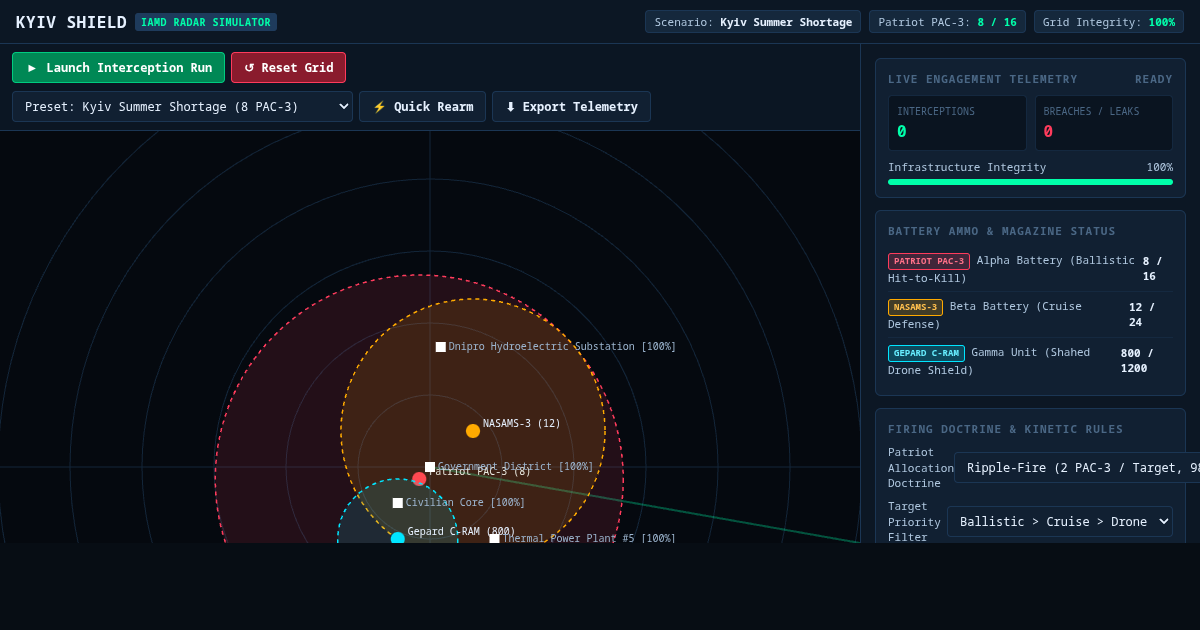The width and height of the screenshot is (1200, 630).
Task: Launch the Interception Run
Action: pos(118,68)
